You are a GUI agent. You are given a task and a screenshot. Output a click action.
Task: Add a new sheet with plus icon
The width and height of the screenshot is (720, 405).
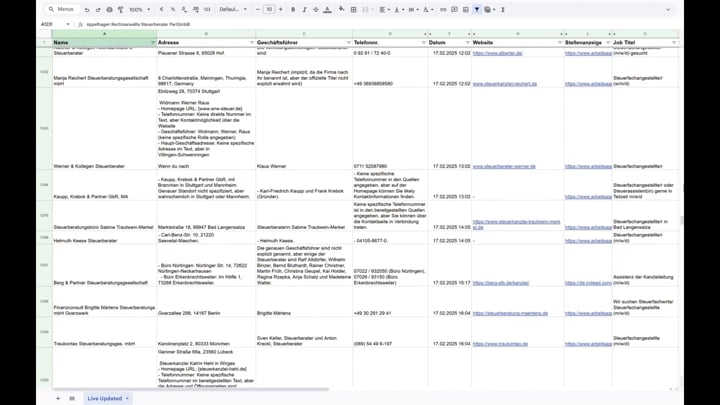click(58, 399)
